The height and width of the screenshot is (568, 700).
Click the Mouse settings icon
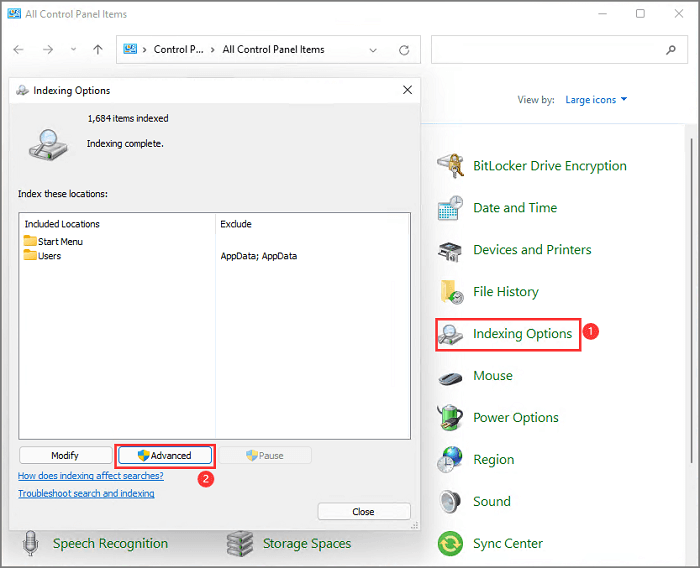[x=451, y=376]
